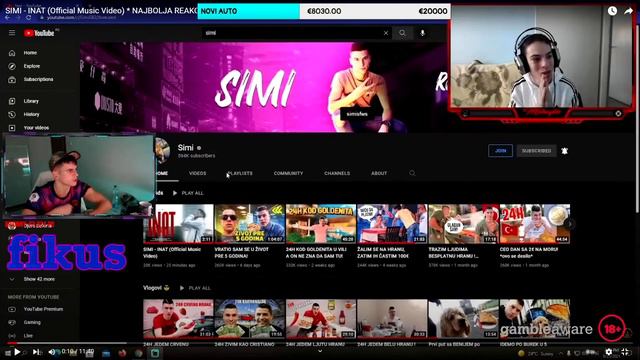Open 'VRATIO SAM SE U ŽIVOT' video thumbnail

point(250,224)
